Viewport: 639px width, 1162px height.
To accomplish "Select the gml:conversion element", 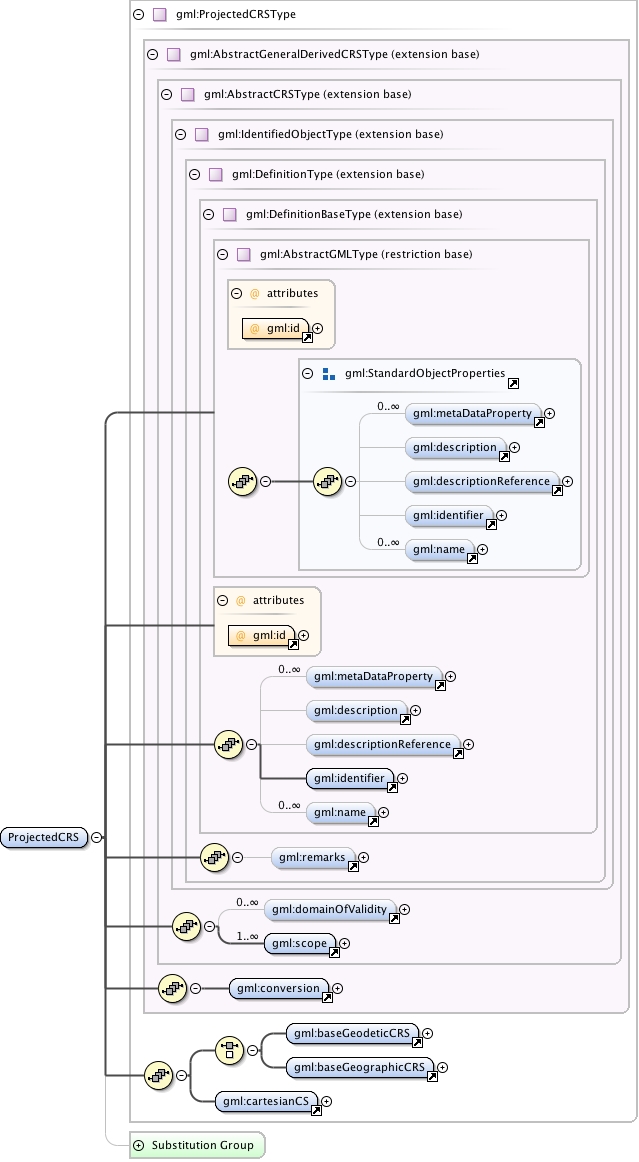I will pyautogui.click(x=279, y=988).
